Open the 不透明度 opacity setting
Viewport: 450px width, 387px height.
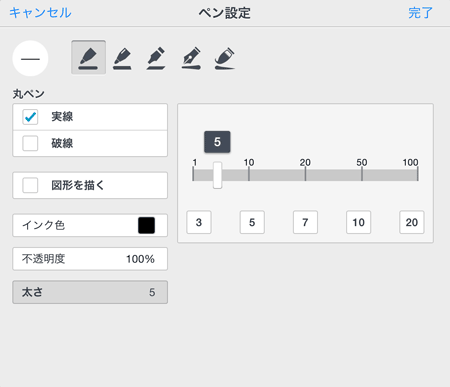coord(90,259)
